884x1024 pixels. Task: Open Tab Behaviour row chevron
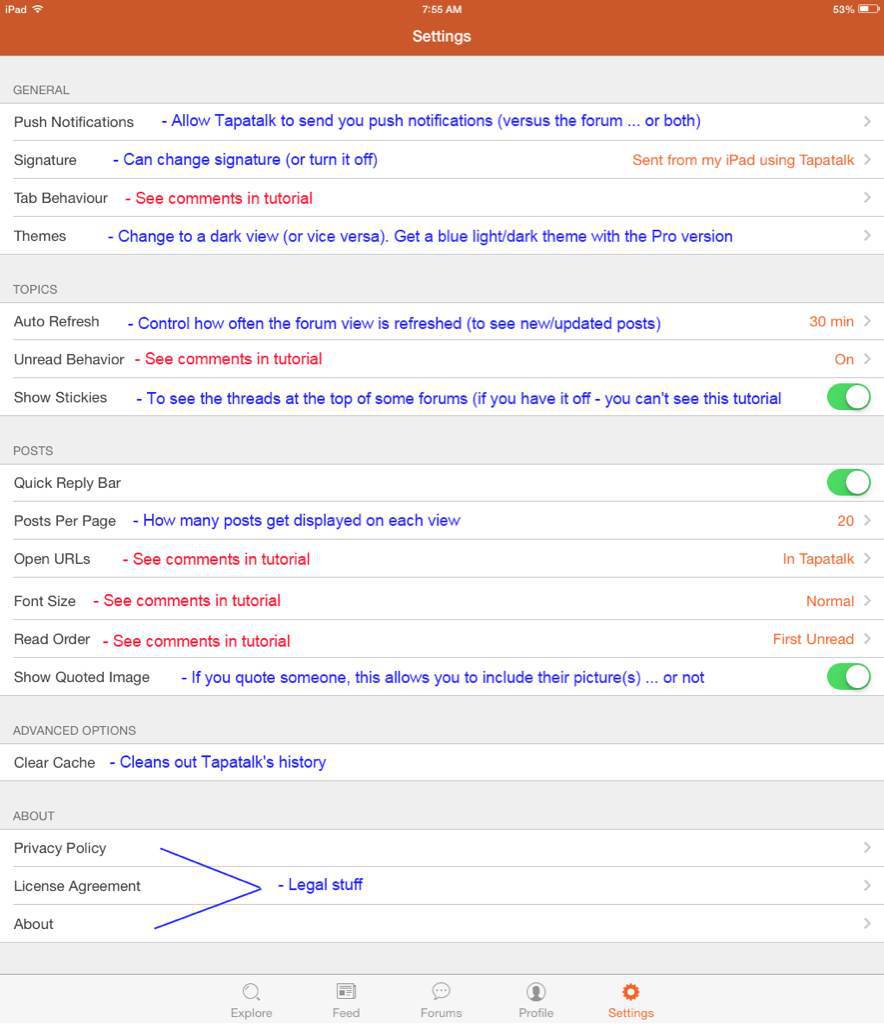867,197
